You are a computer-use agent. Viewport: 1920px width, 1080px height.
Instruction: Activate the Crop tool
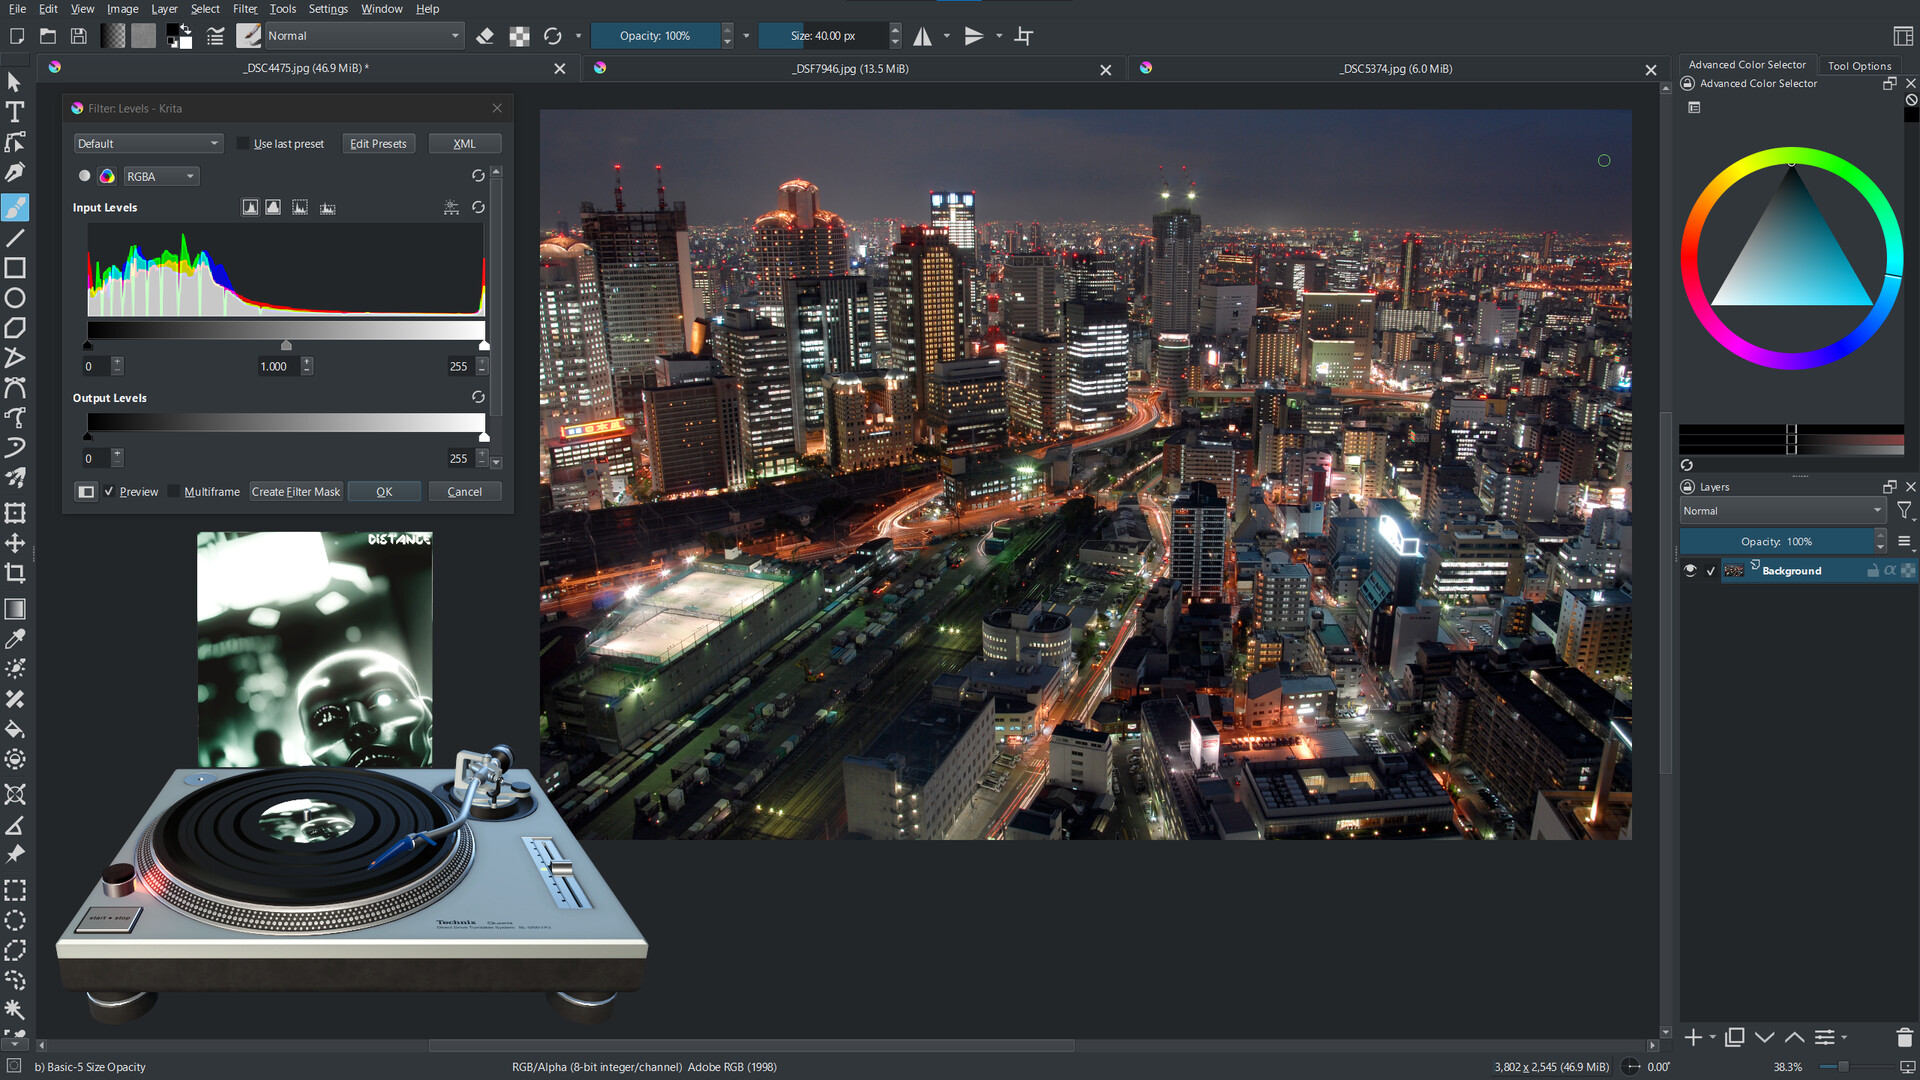point(15,573)
